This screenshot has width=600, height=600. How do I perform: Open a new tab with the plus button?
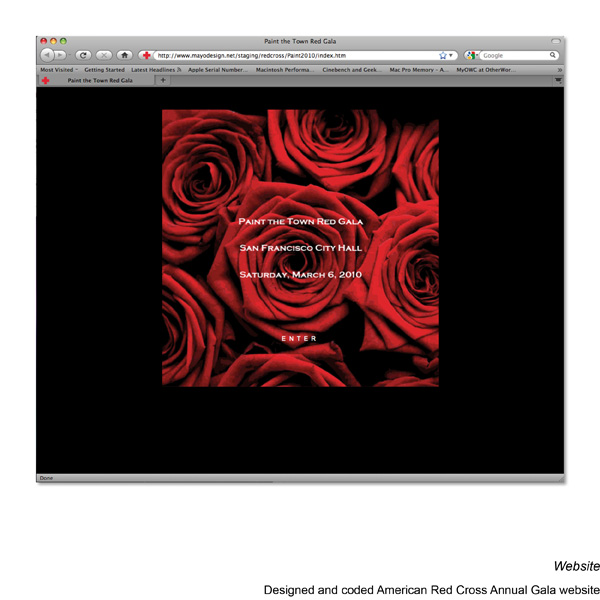pyautogui.click(x=163, y=80)
